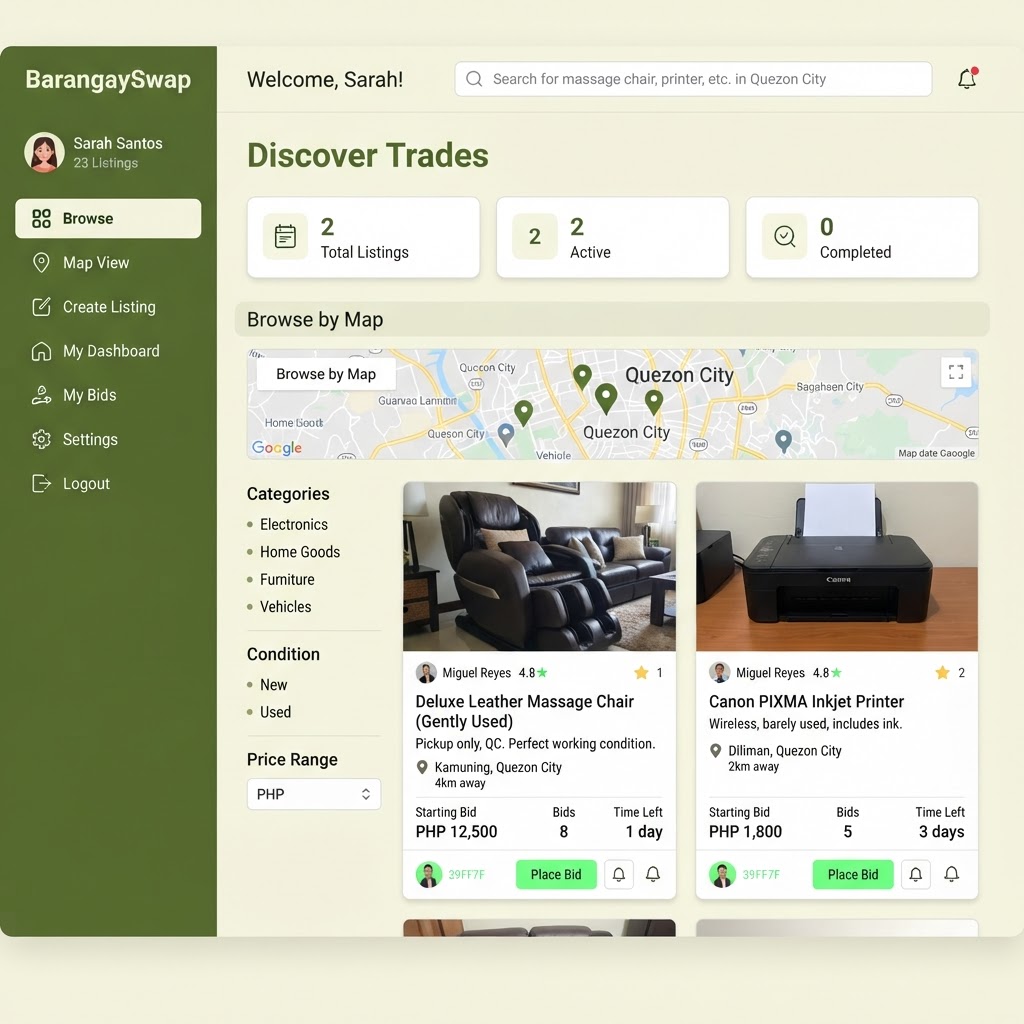The height and width of the screenshot is (1024, 1024).
Task: Click the BarangaySwap logo
Action: (x=108, y=80)
